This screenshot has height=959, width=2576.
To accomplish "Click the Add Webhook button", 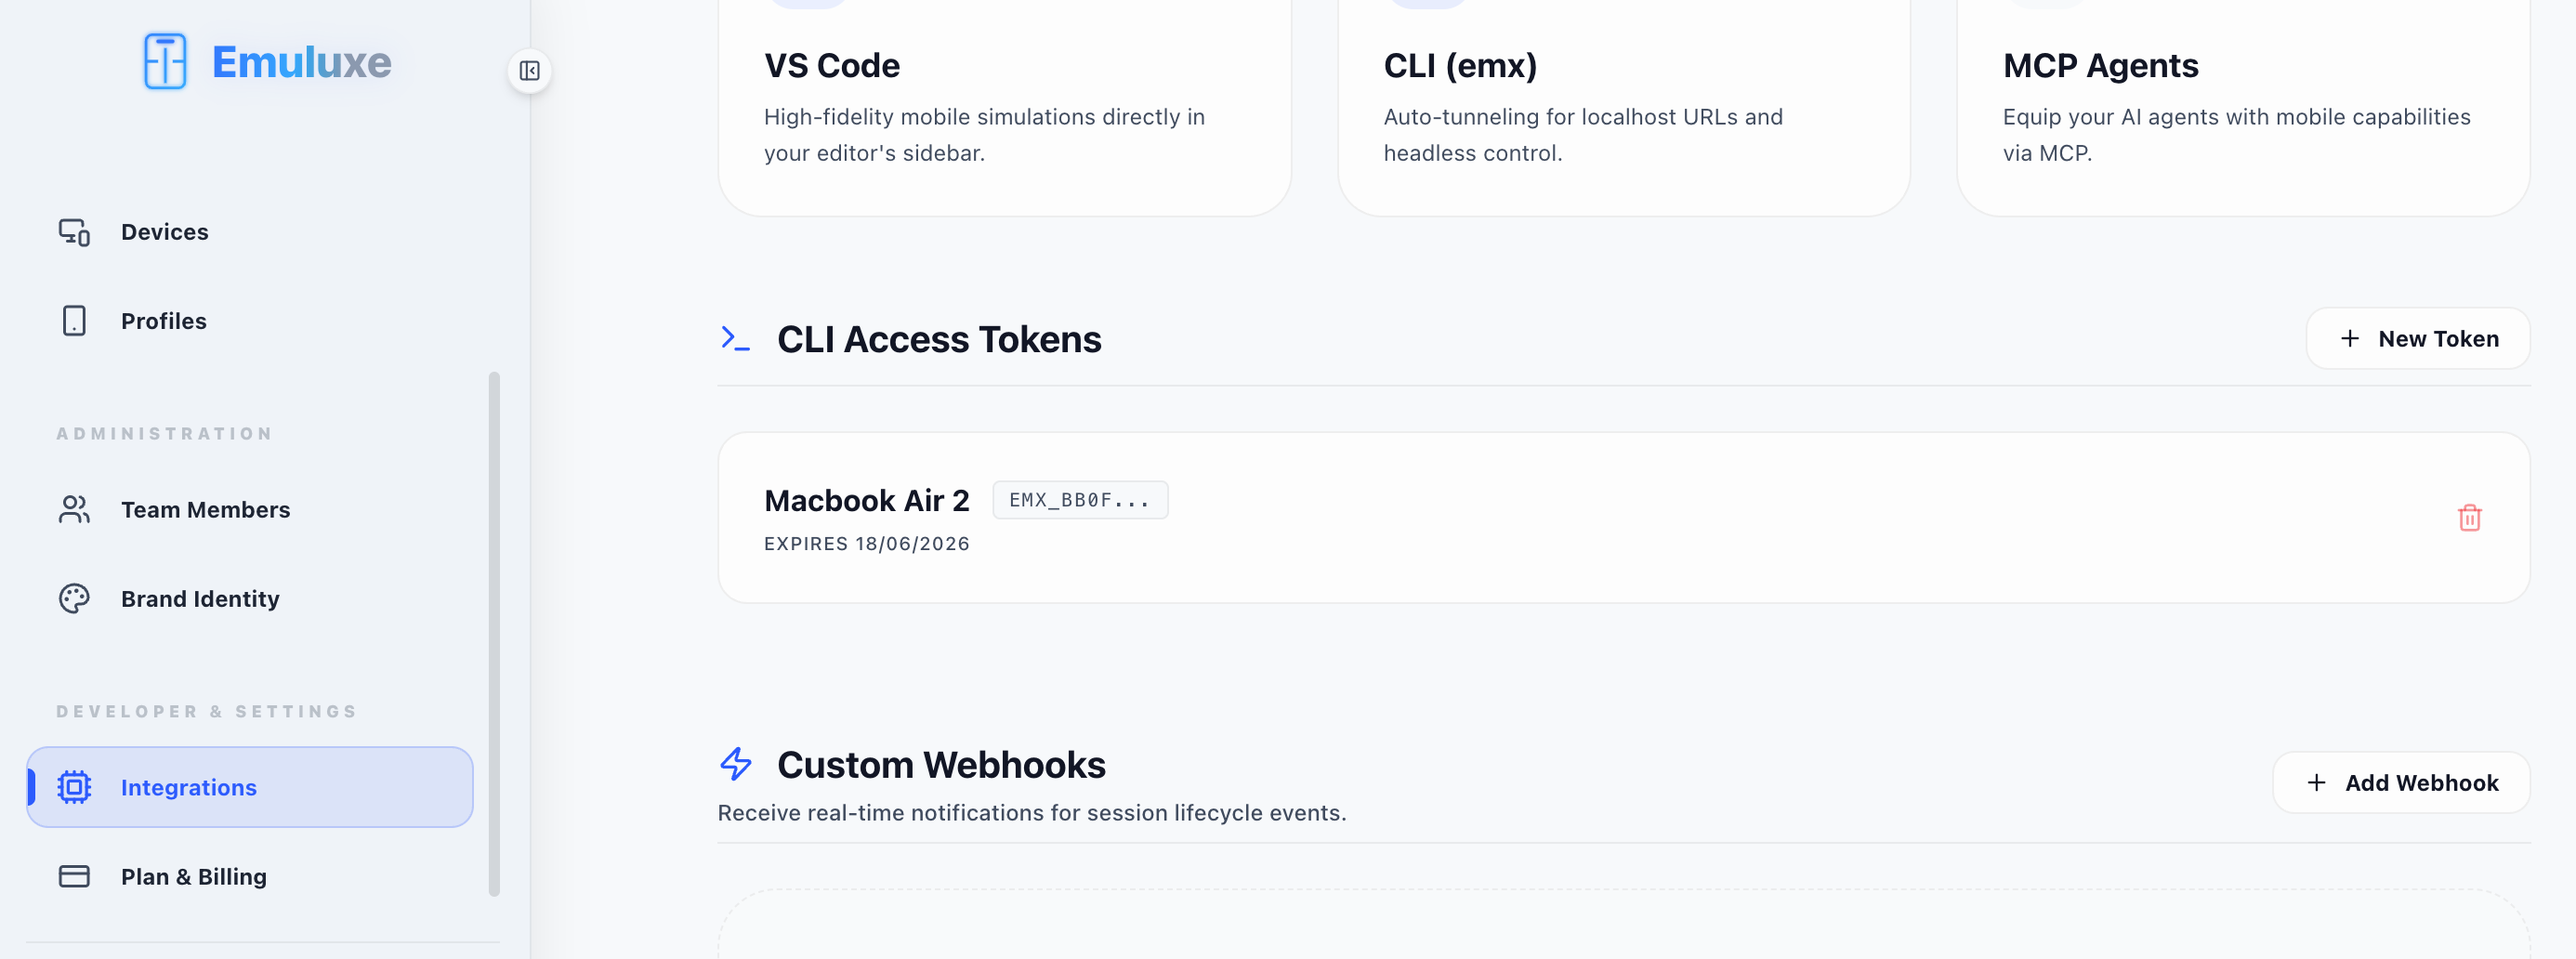I will 2401,783.
